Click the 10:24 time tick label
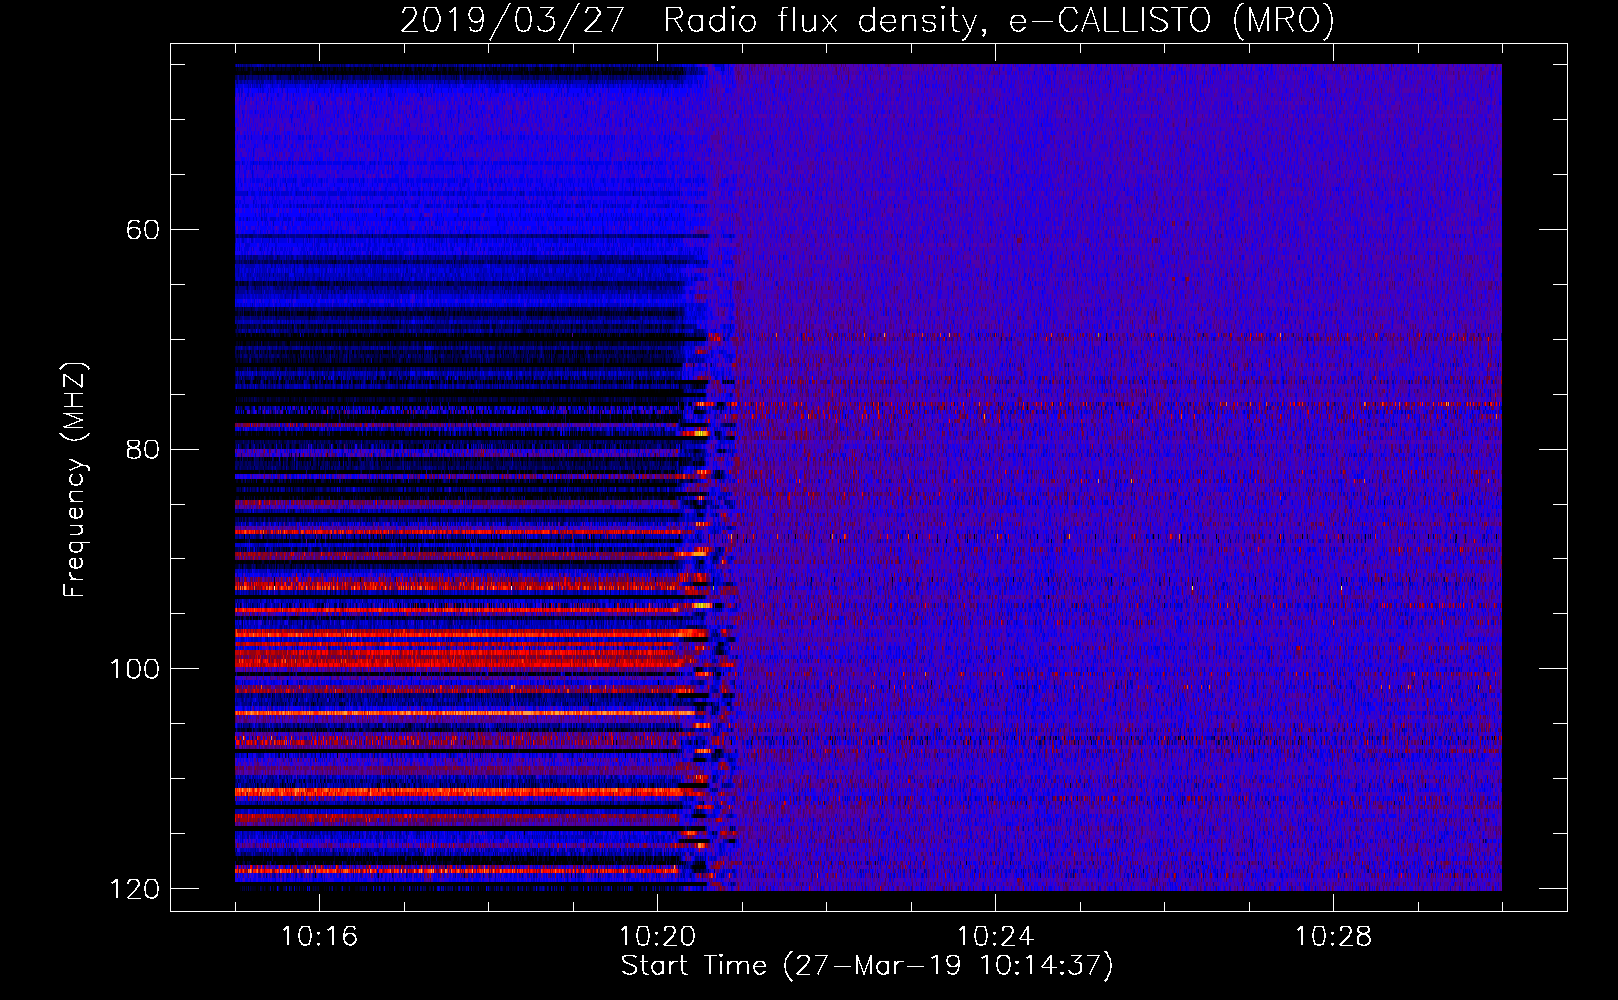Screen dimensions: 1618x1000 (x=995, y=937)
